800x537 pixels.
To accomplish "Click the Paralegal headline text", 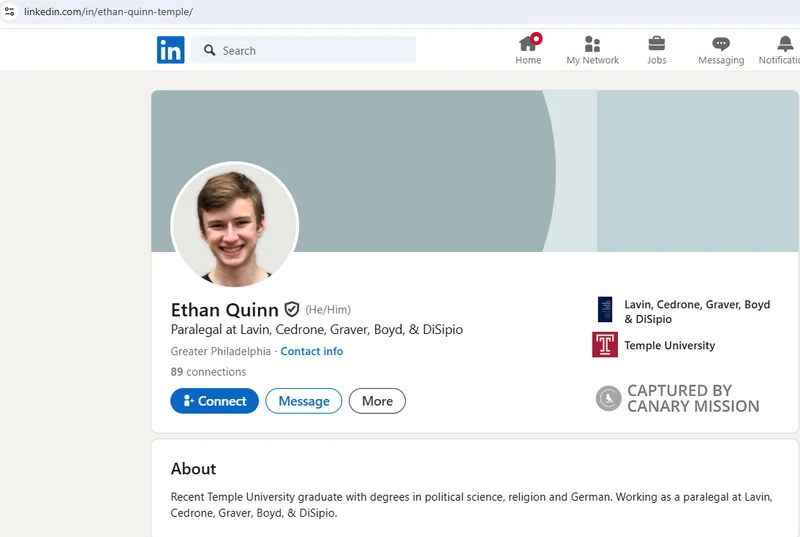I will (x=317, y=329).
